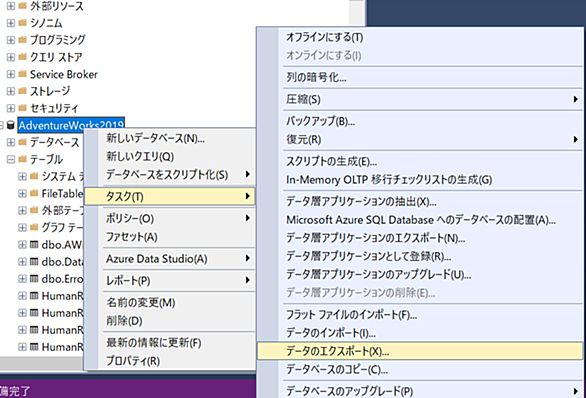586x398 pixels.
Task: Click the AdventureWorks2019 database cylinder icon
Action: 11,125
